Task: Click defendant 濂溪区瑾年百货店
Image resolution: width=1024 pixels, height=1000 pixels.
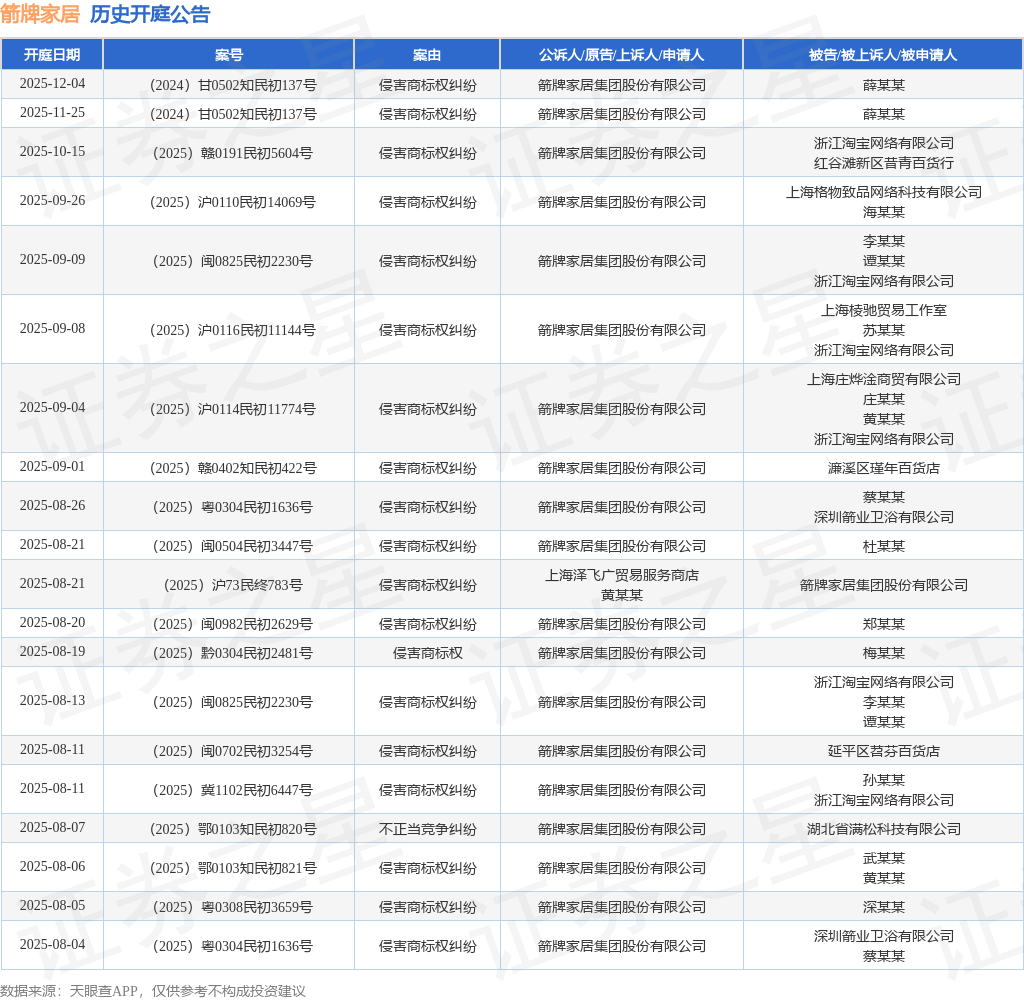Action: pyautogui.click(x=883, y=468)
